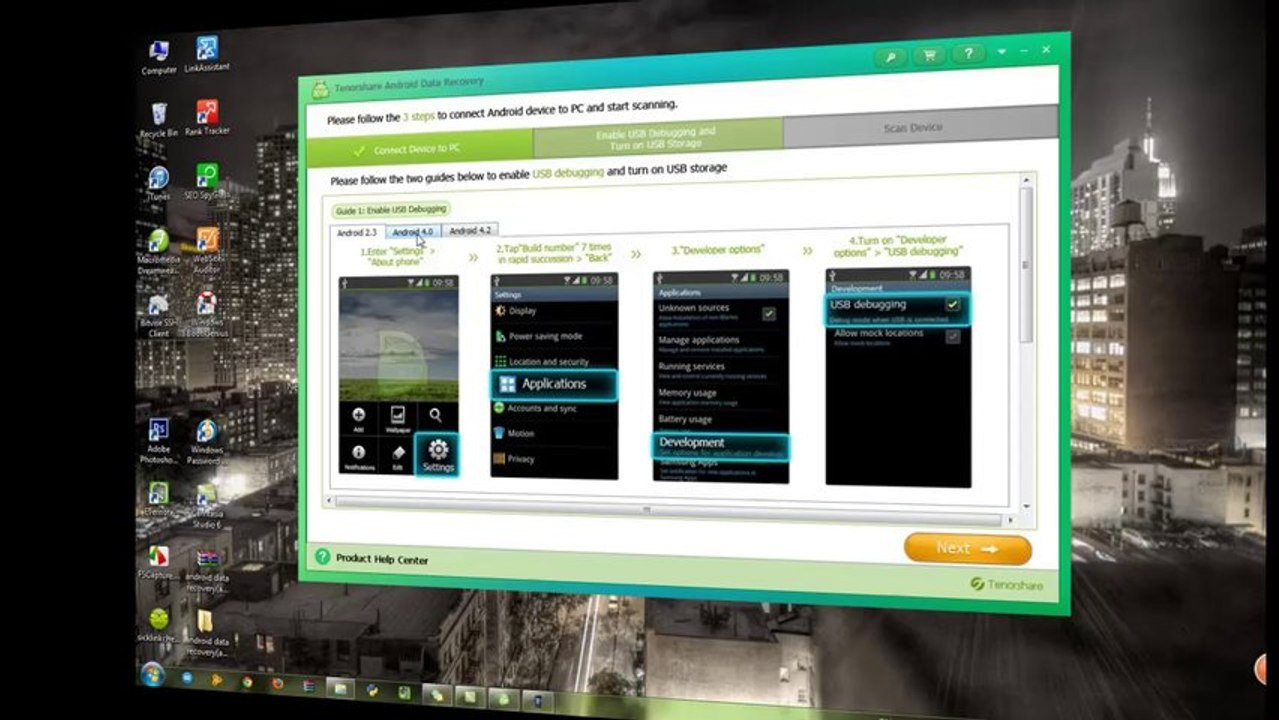
Task: Open the iTunes desktop icon
Action: click(x=158, y=184)
